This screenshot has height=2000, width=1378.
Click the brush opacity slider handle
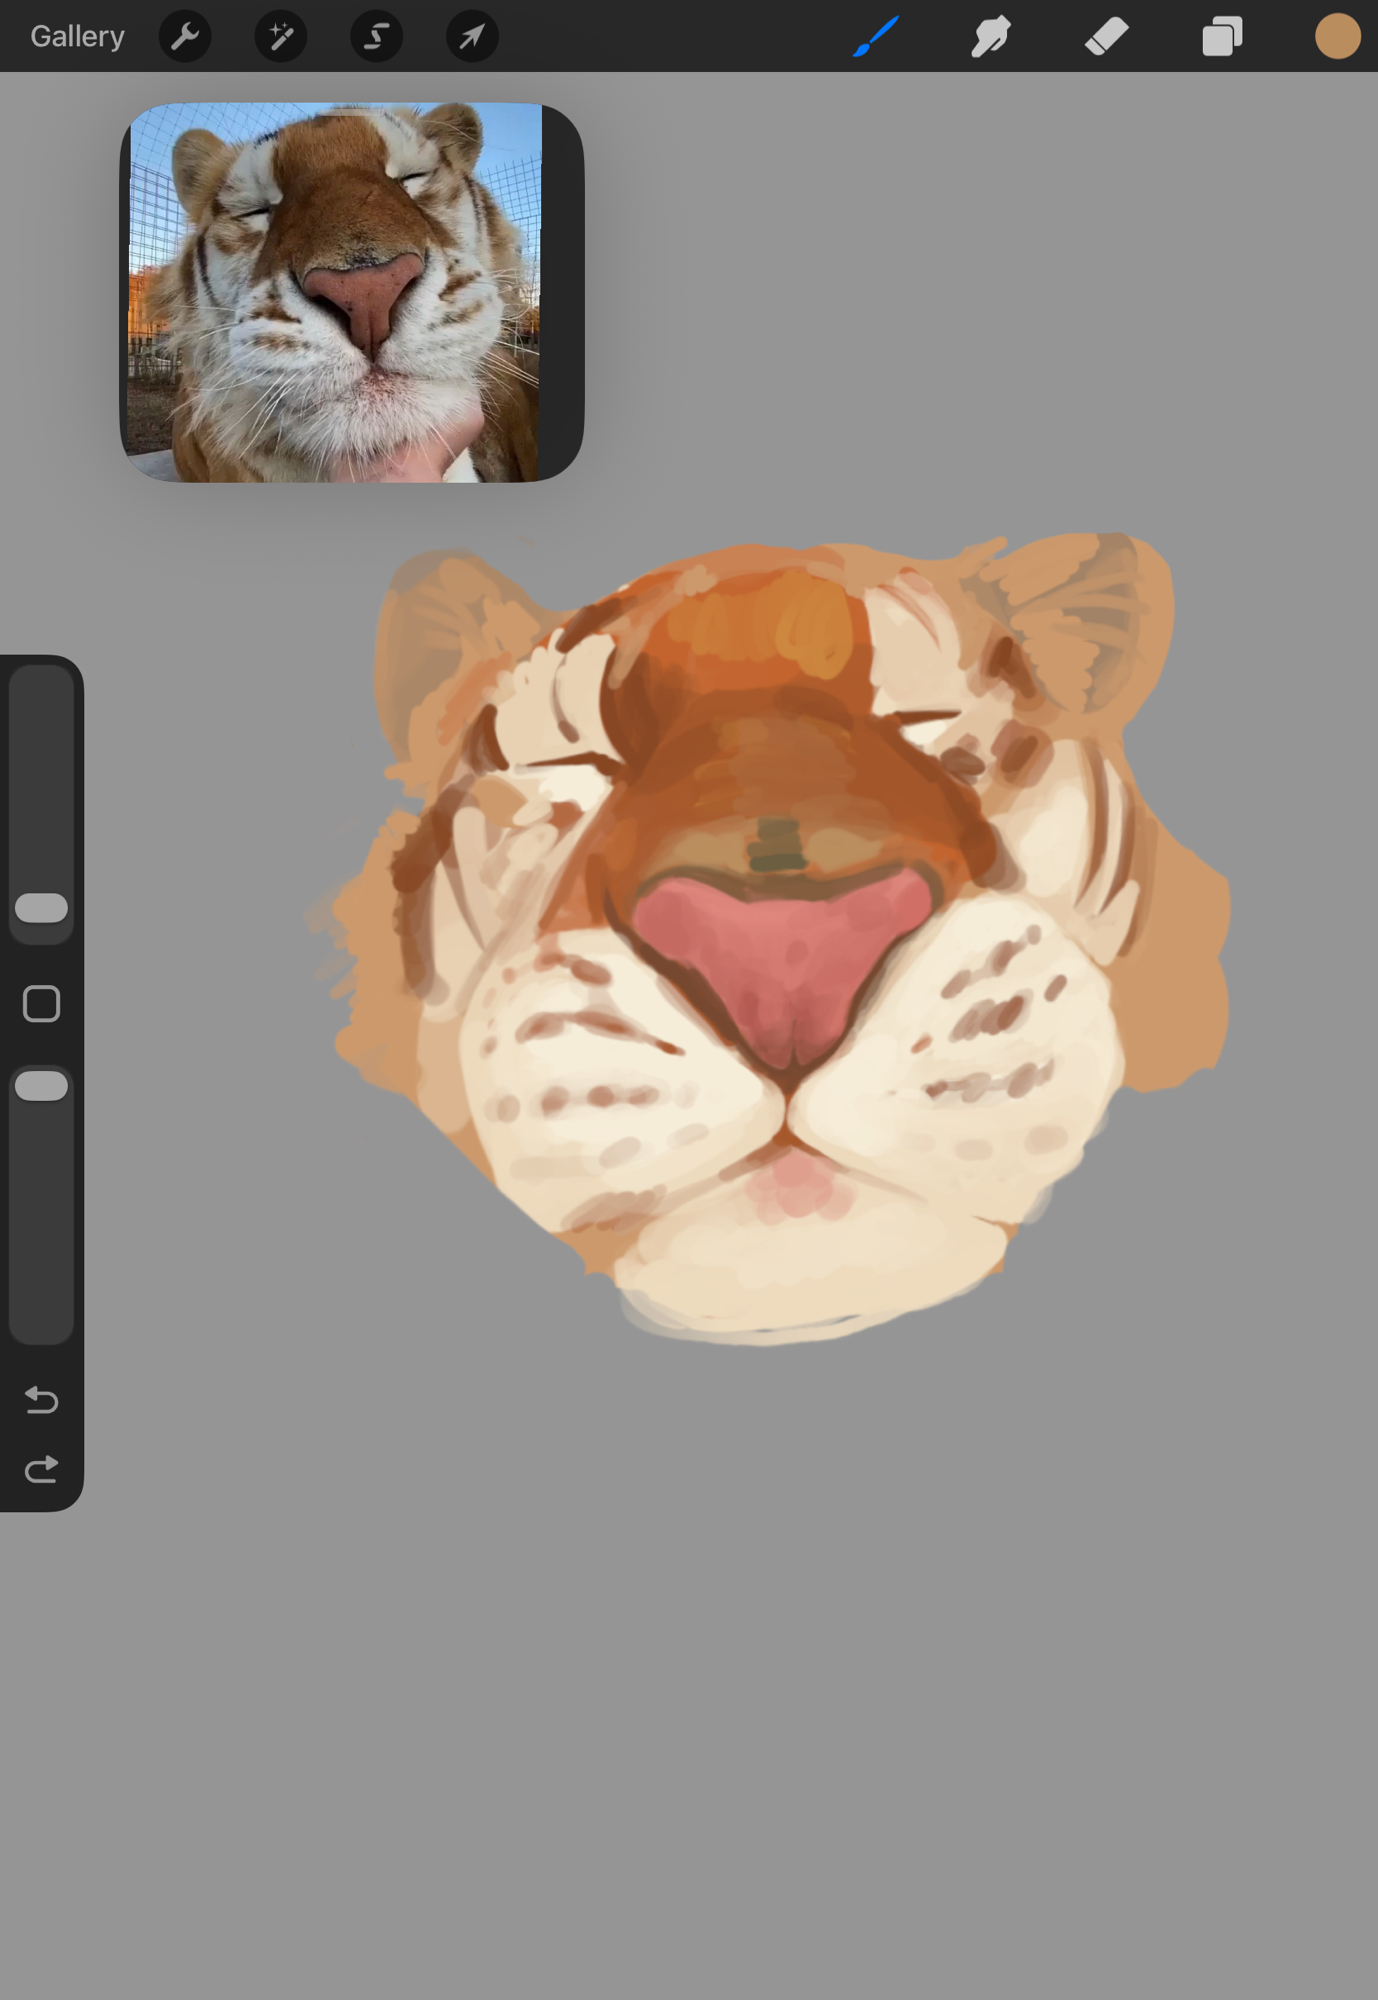pos(42,1086)
